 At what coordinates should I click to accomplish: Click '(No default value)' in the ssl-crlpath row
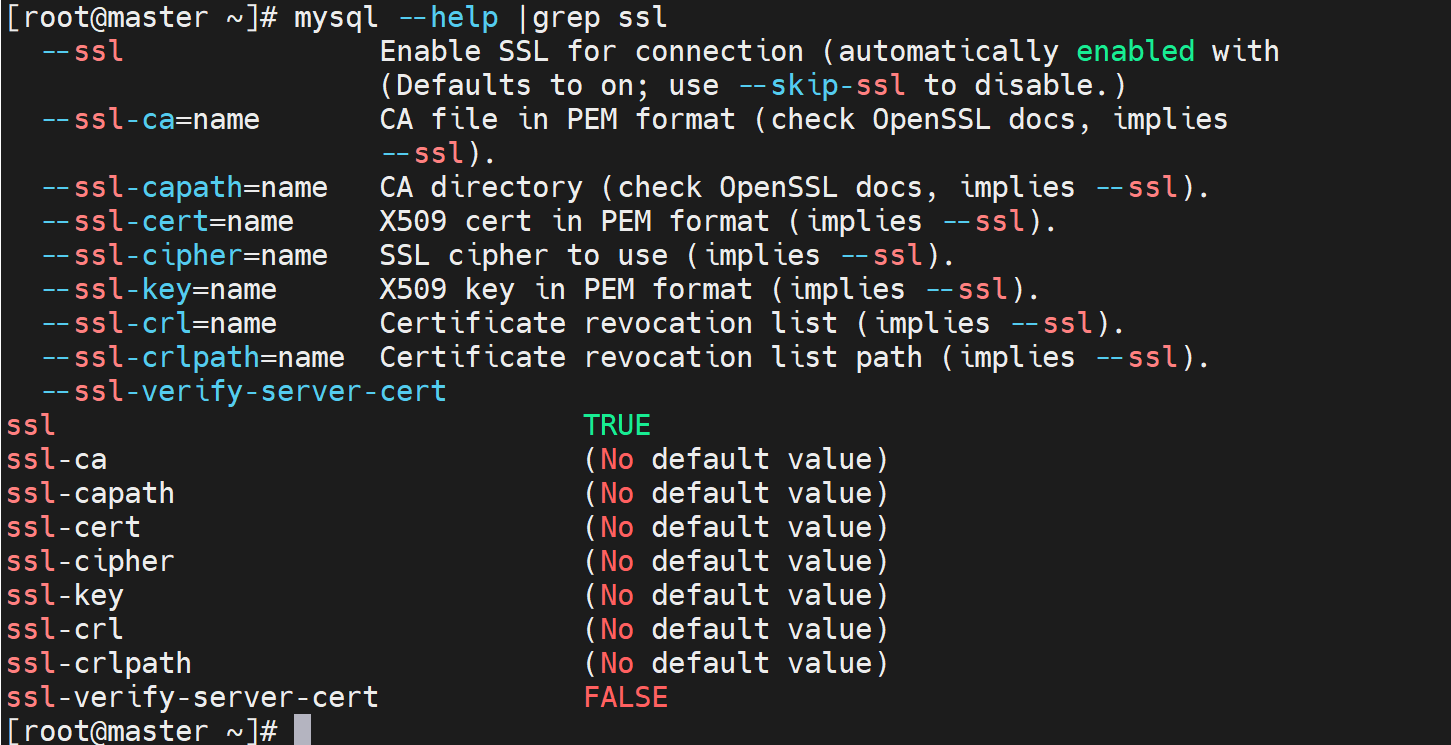[x=737, y=664]
